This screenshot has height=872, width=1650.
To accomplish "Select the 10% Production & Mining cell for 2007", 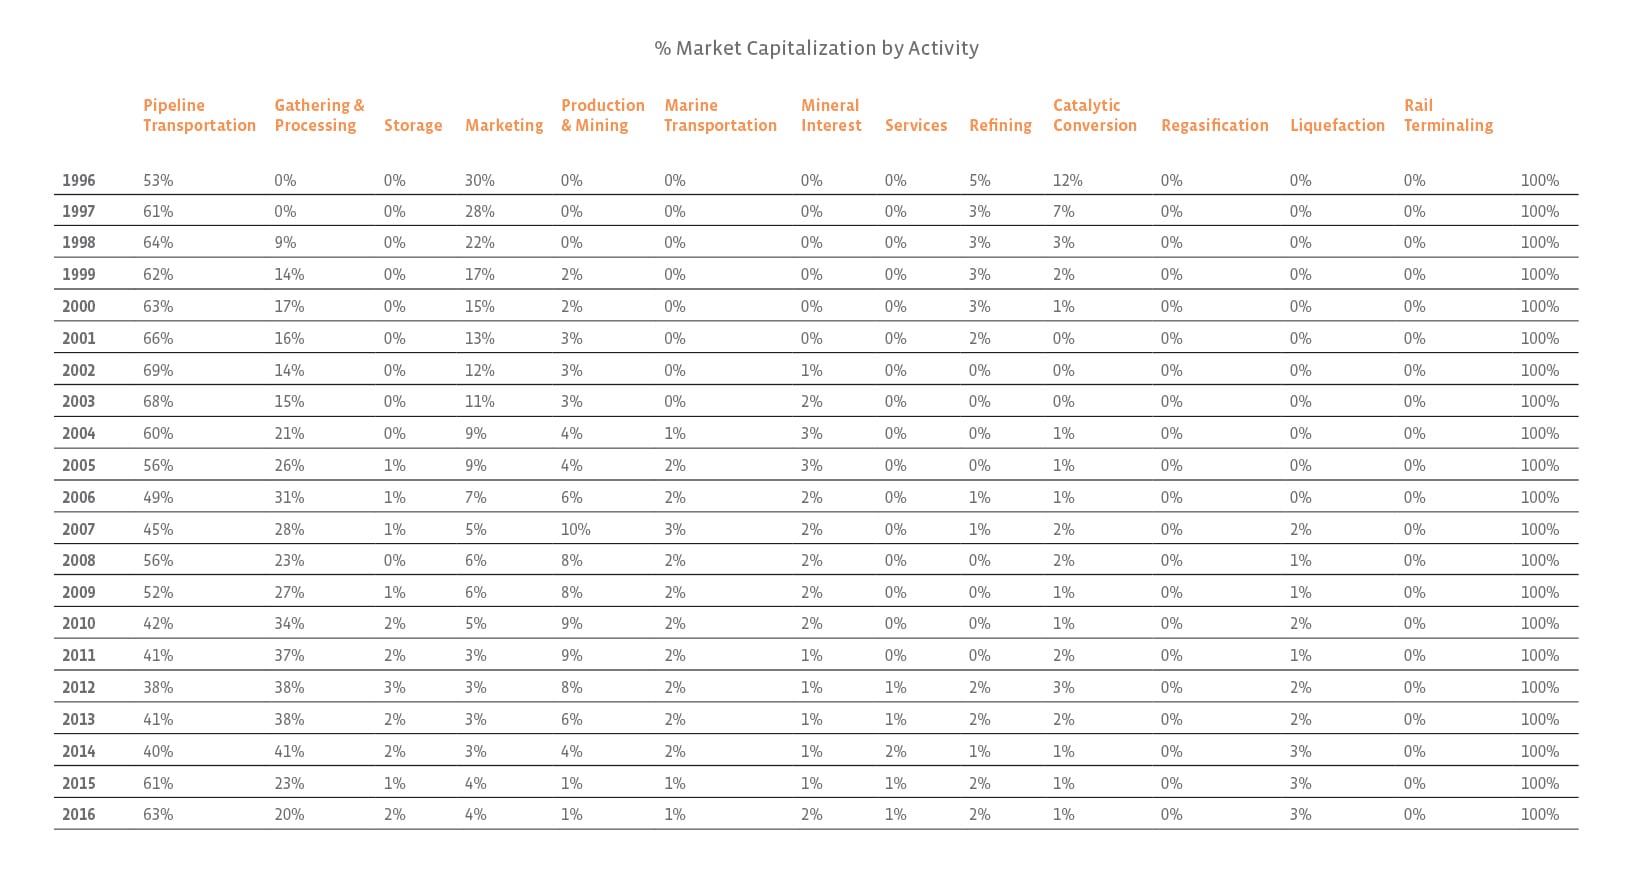I will 576,530.
